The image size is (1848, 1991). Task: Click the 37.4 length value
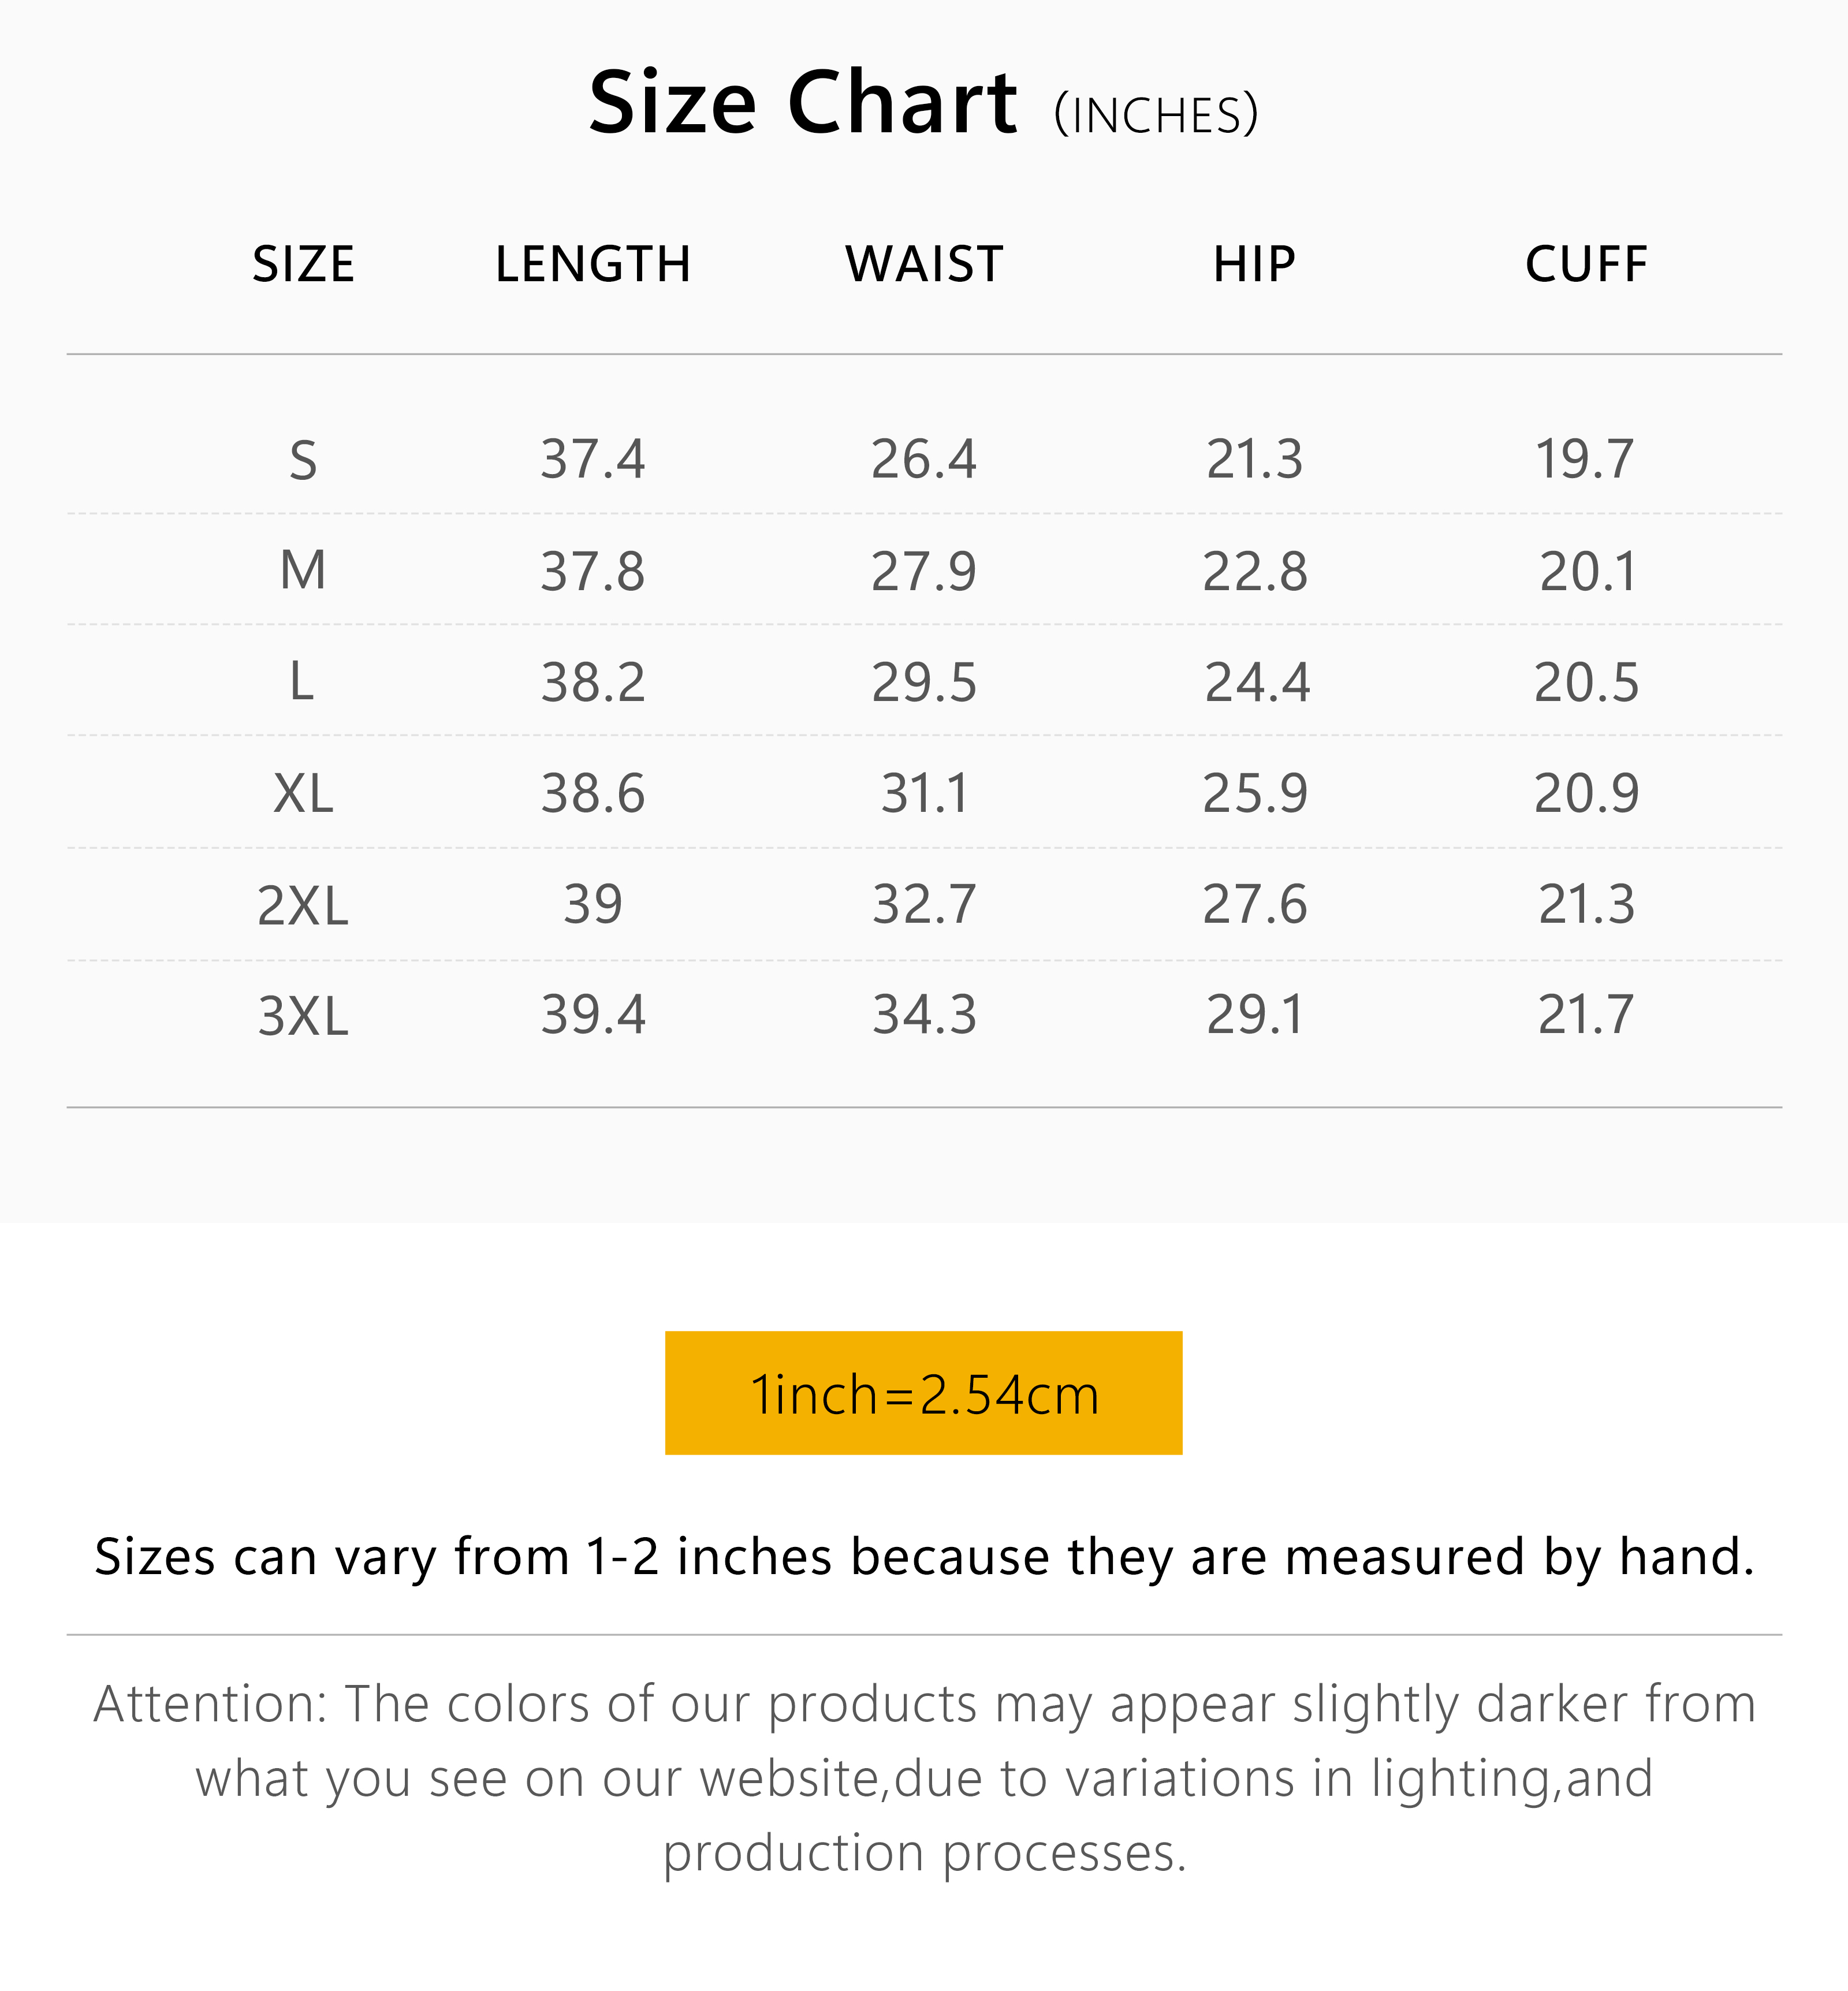click(x=593, y=460)
